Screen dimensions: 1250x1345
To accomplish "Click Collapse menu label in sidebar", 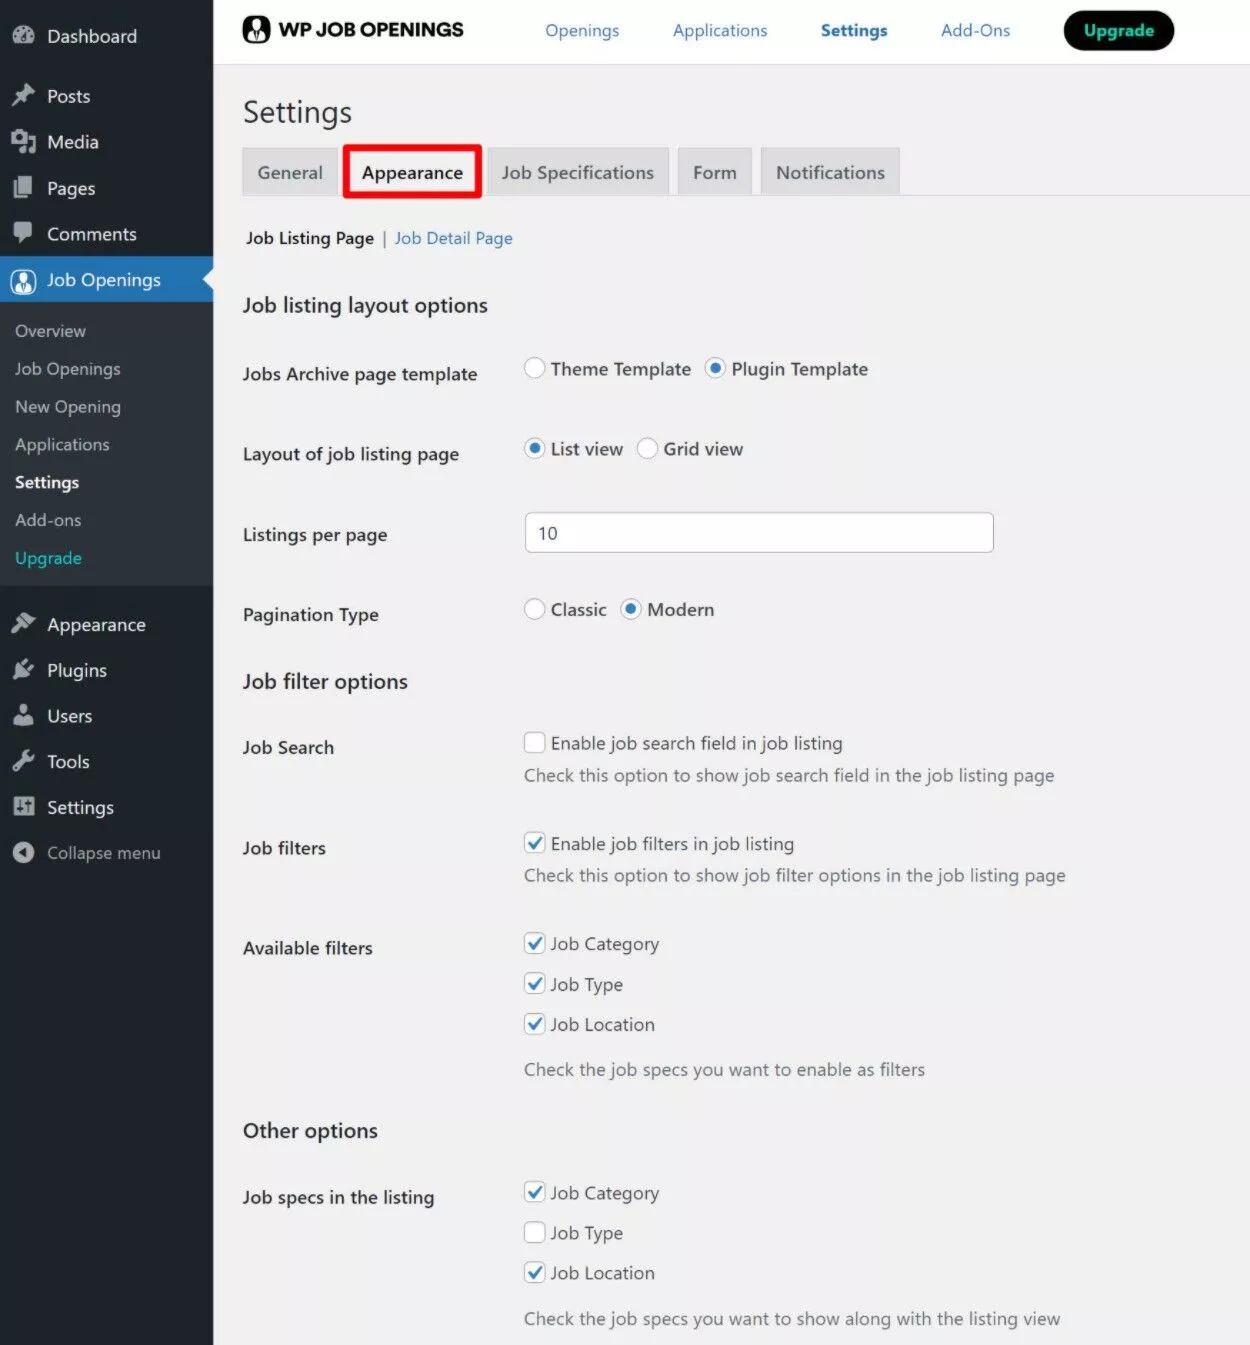I will 103,853.
